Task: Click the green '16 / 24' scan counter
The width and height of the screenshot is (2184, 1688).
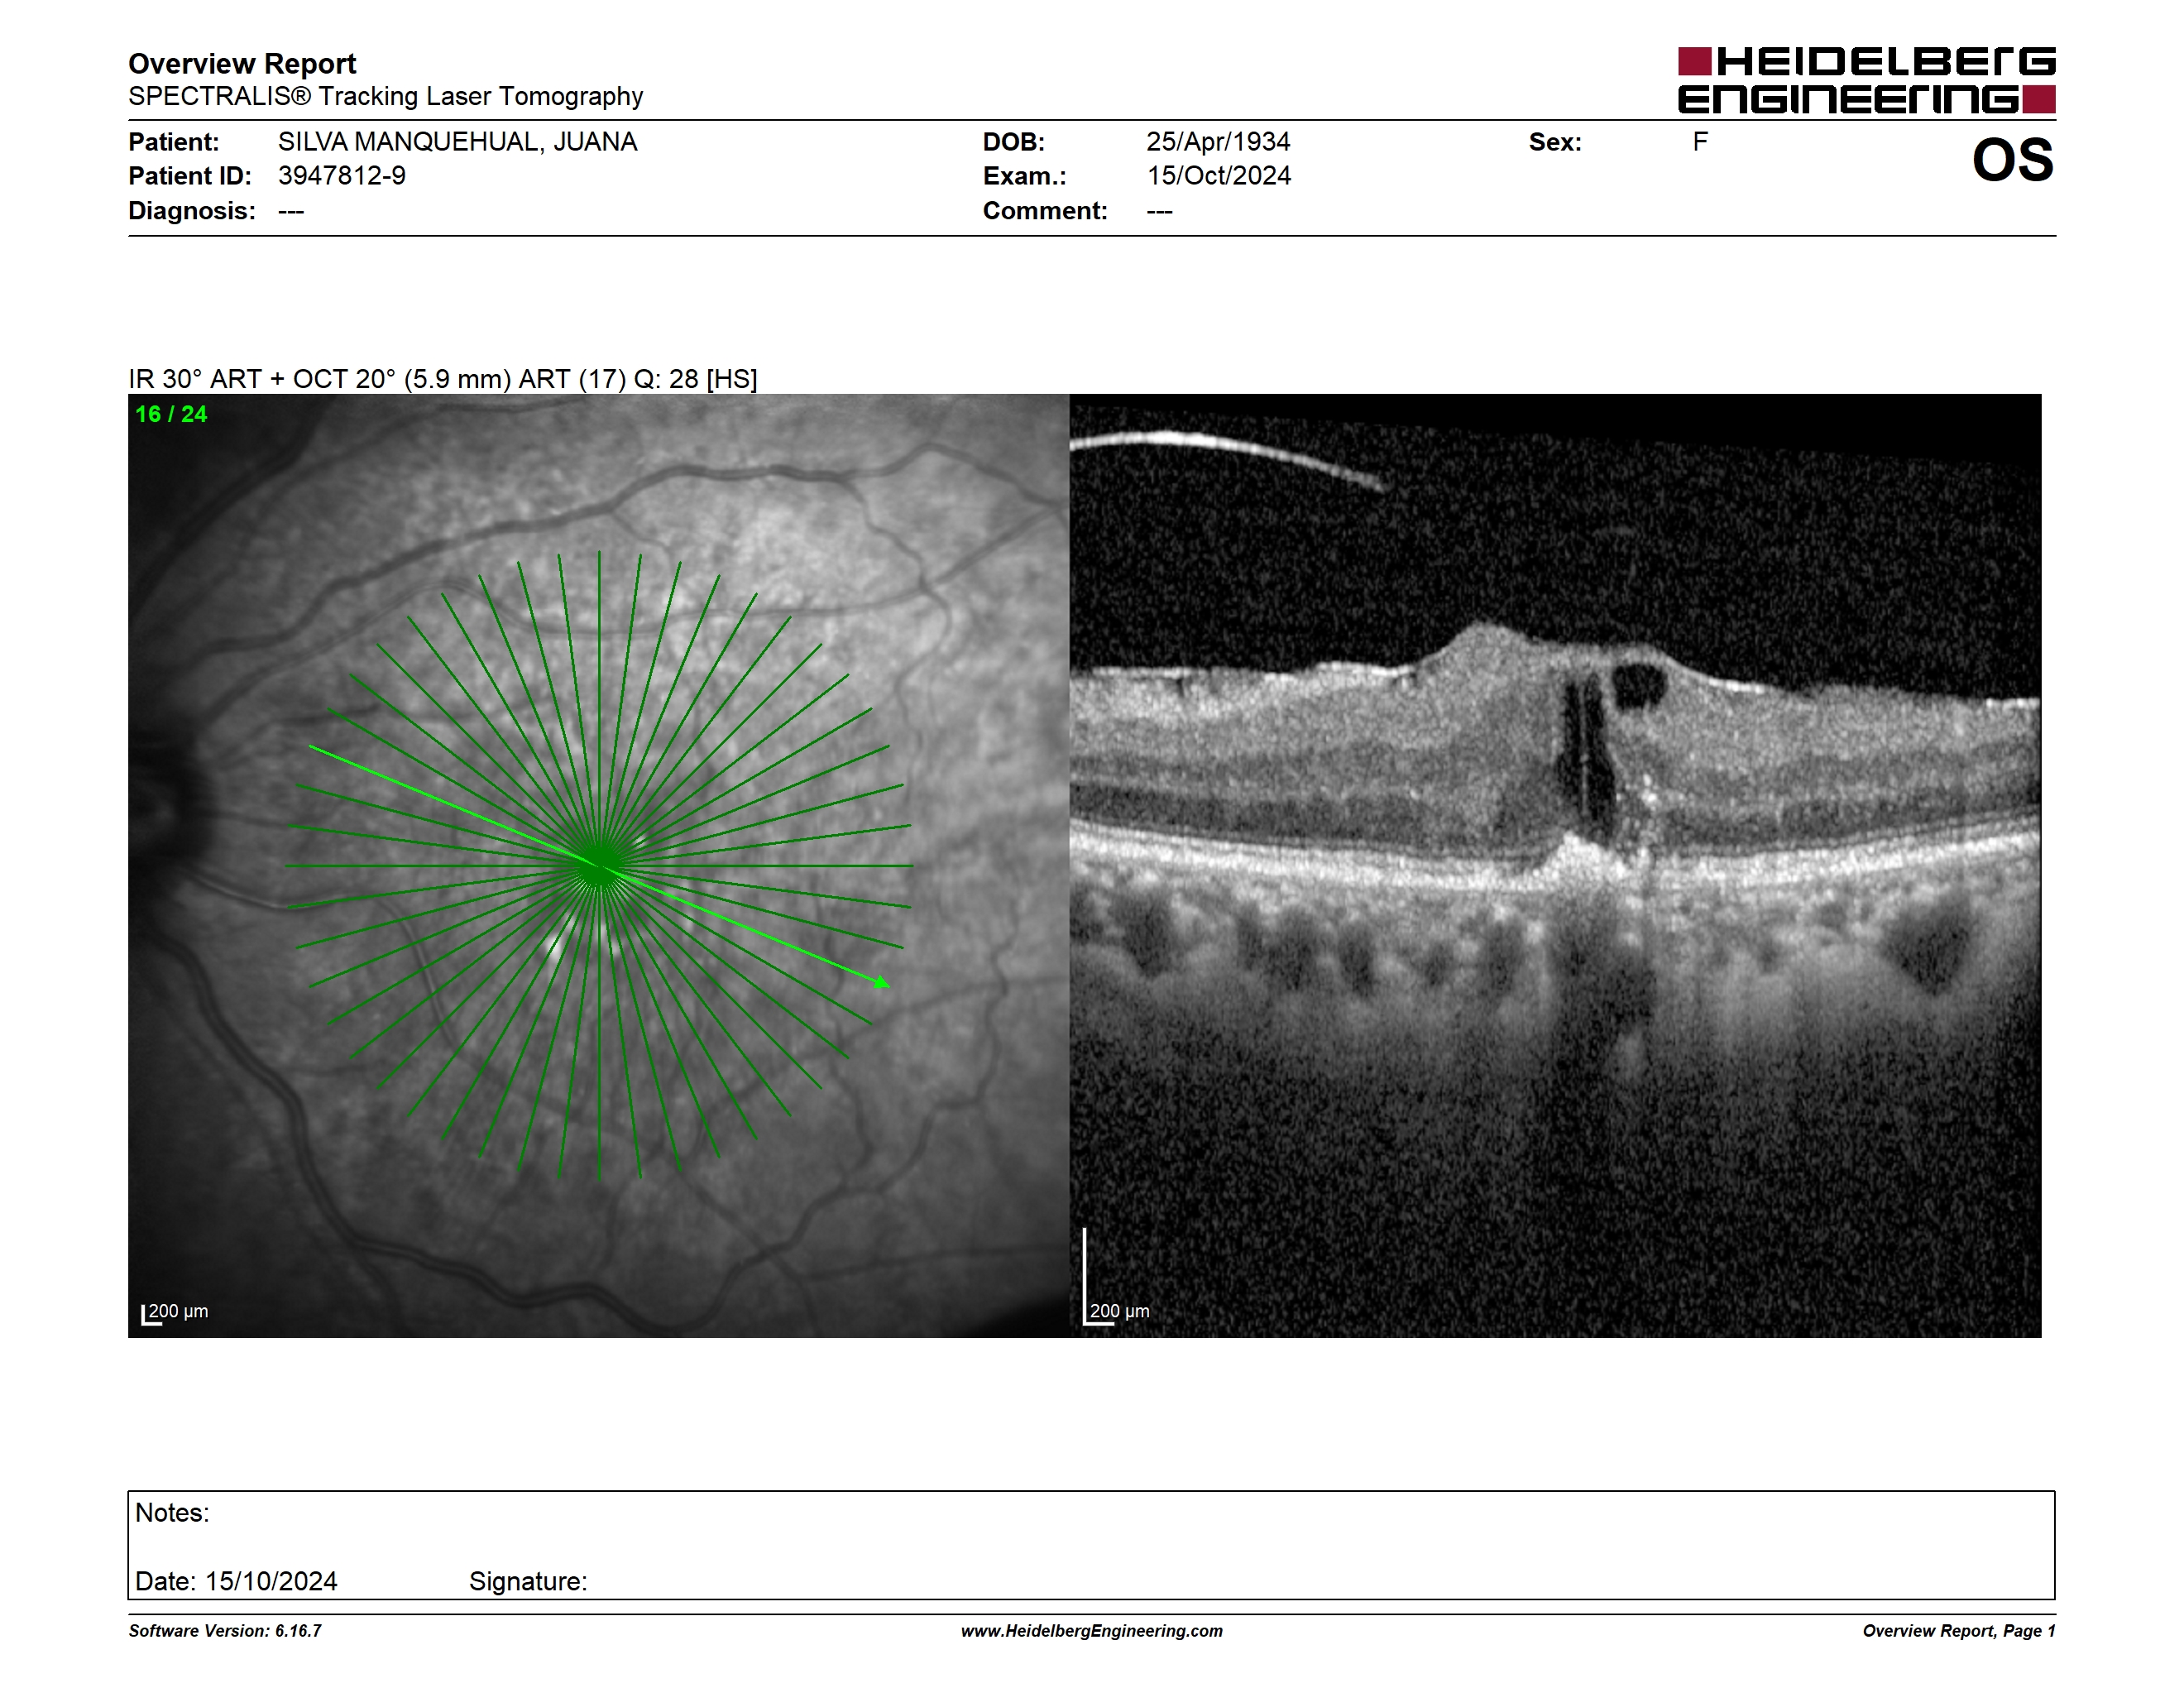Action: pos(171,414)
